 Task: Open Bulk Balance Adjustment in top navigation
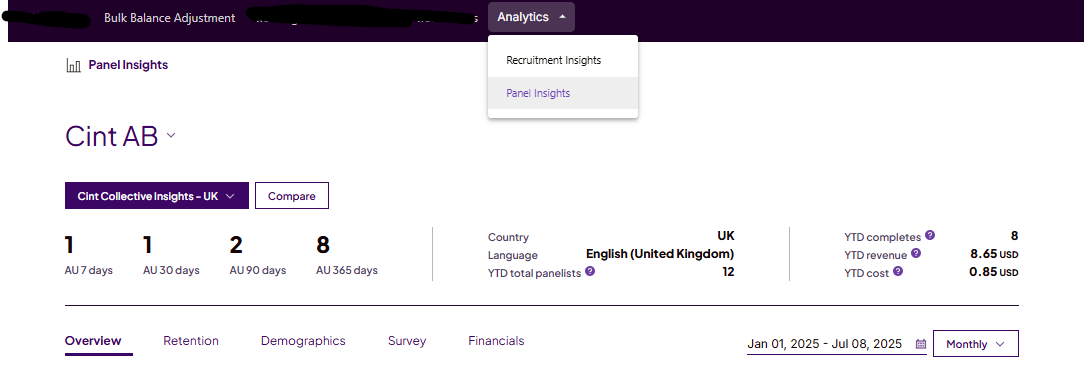point(169,18)
